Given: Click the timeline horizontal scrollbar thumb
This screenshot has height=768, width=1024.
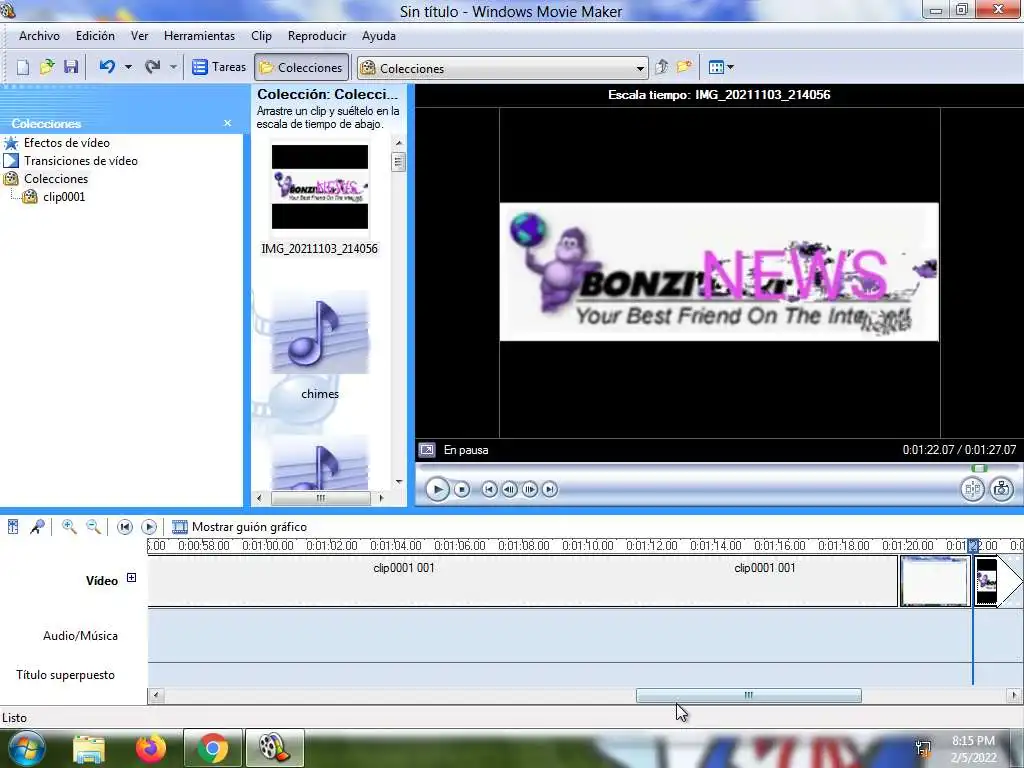Looking at the screenshot, I should (x=748, y=696).
